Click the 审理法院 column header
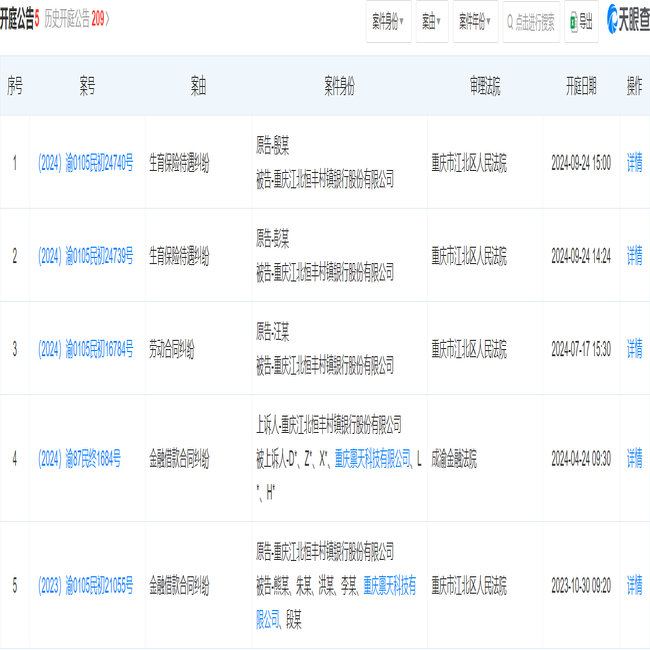 point(485,86)
